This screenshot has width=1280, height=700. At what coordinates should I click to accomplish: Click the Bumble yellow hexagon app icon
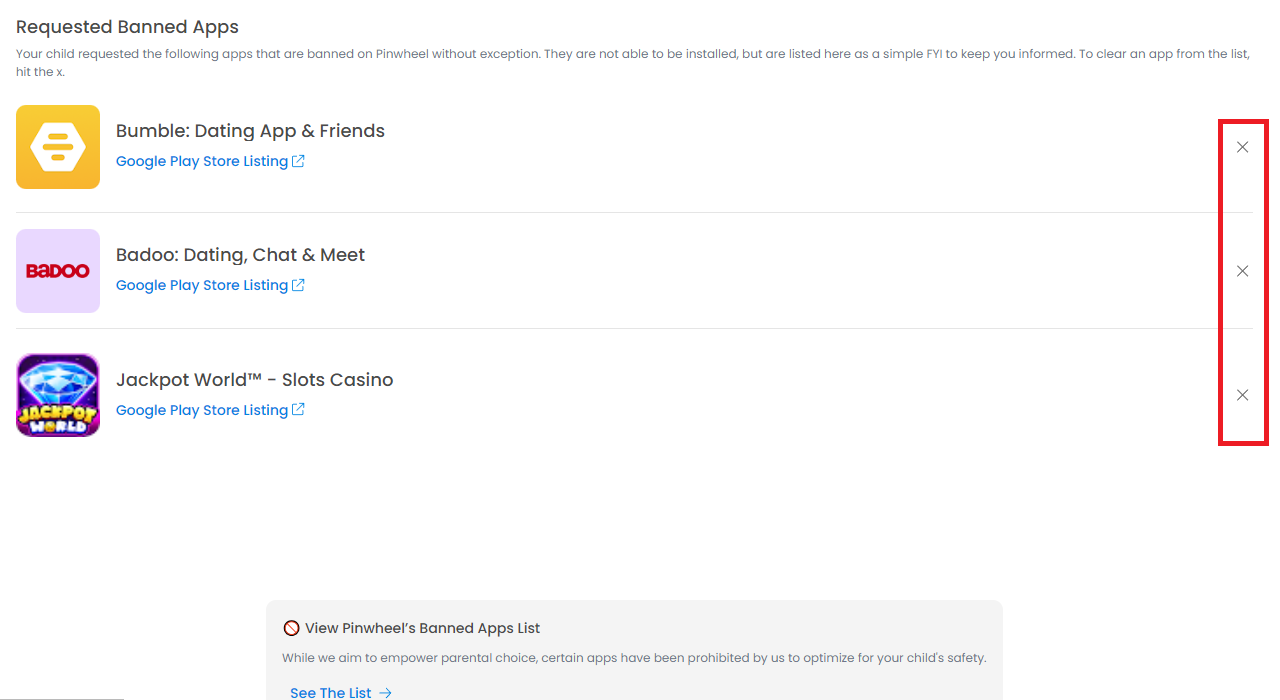(58, 147)
